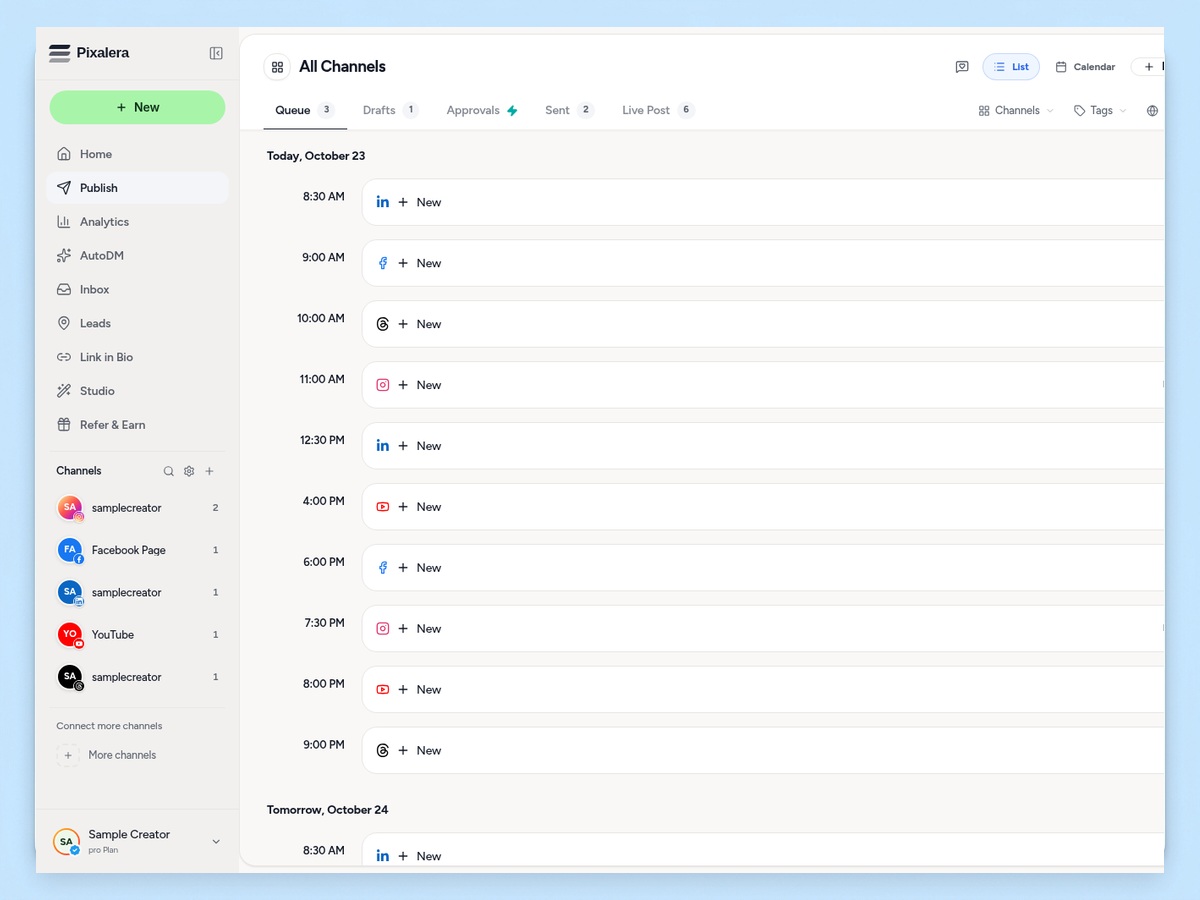
Task: Add a channel using plus icon beside Channels
Action: click(209, 471)
